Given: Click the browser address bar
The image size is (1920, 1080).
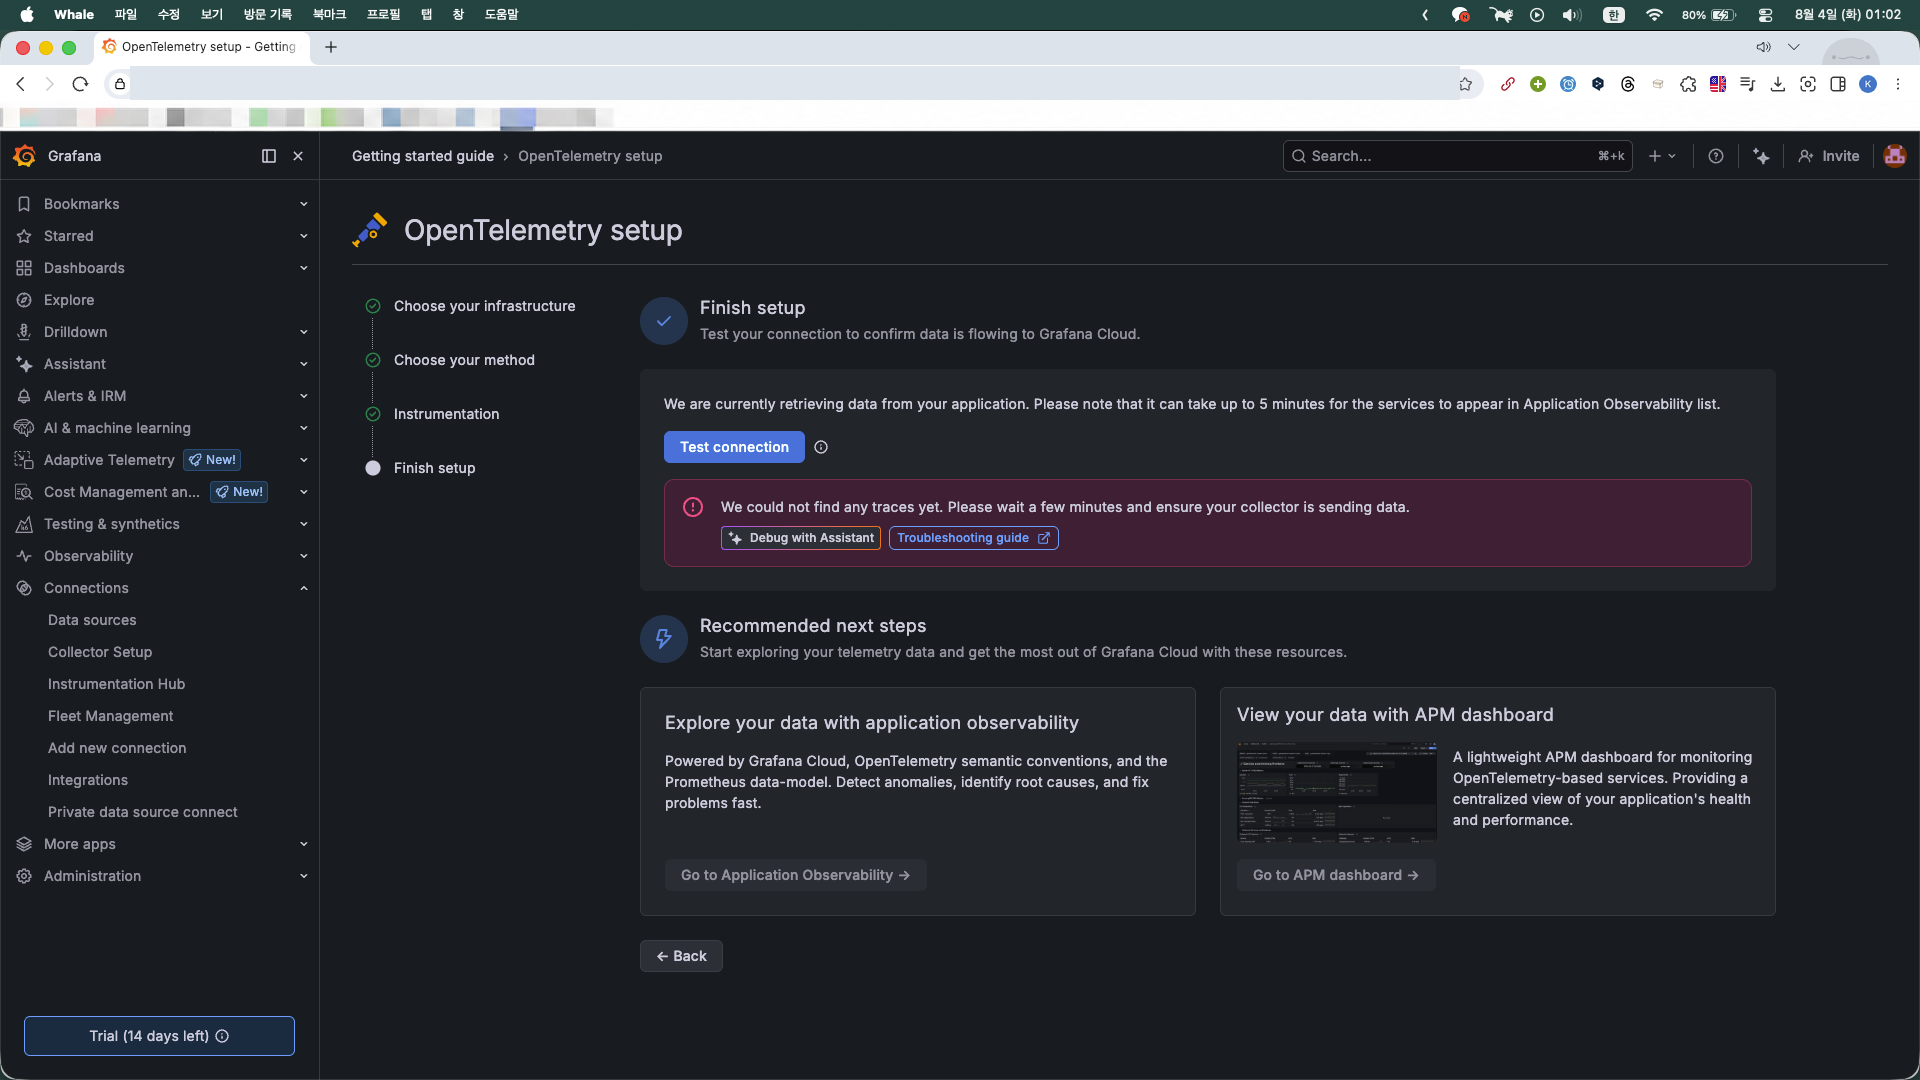Looking at the screenshot, I should pyautogui.click(x=792, y=84).
